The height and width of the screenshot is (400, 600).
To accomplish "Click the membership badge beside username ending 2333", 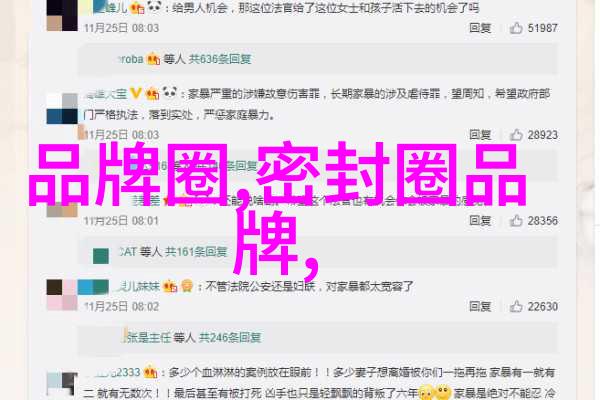I will pos(150,372).
